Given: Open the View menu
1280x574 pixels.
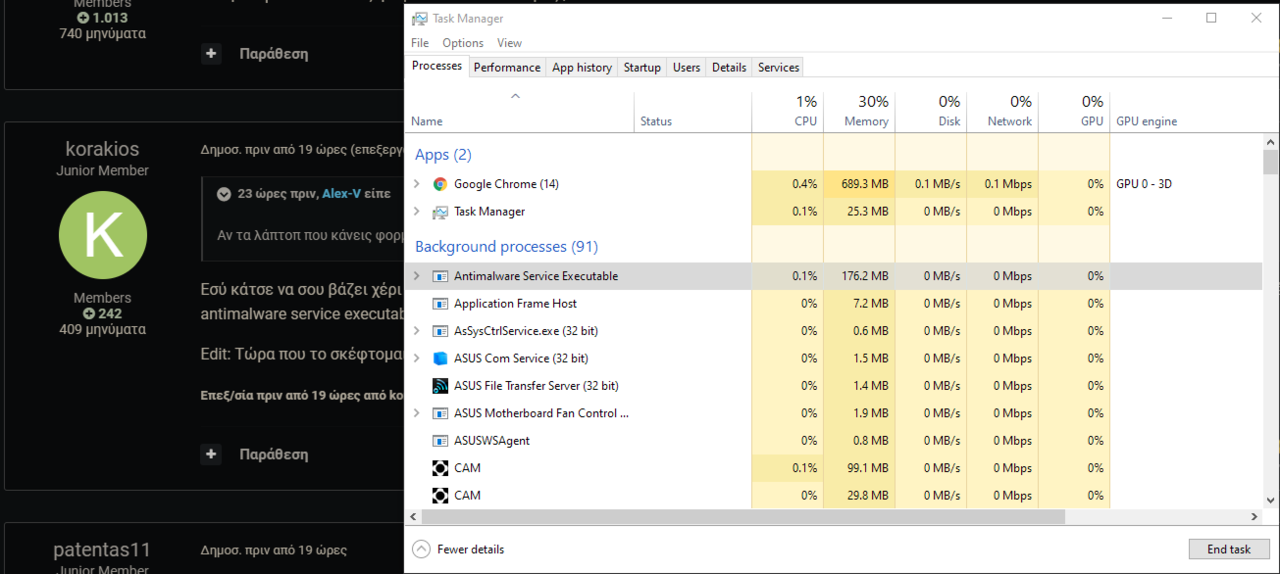Looking at the screenshot, I should 509,43.
